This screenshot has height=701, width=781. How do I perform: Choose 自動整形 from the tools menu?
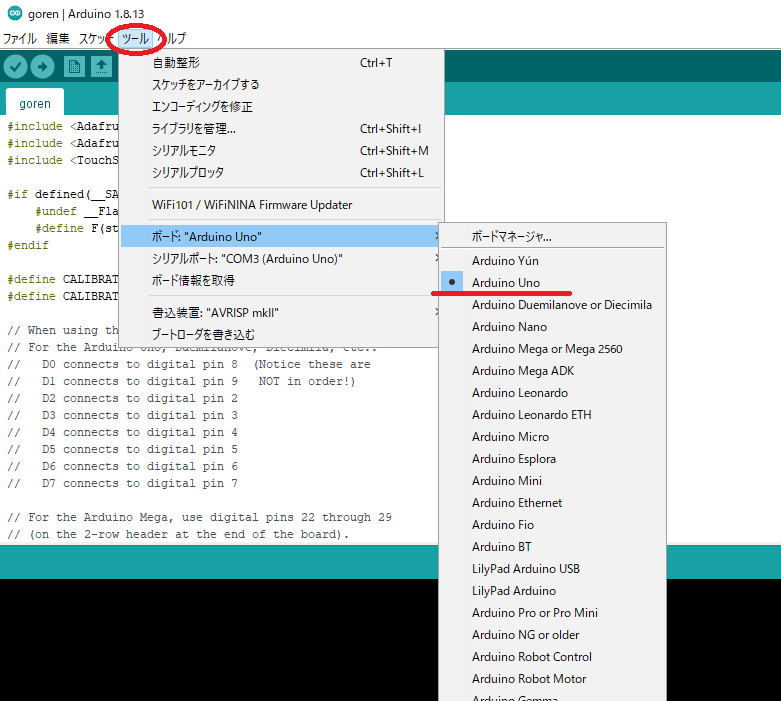[x=281, y=63]
